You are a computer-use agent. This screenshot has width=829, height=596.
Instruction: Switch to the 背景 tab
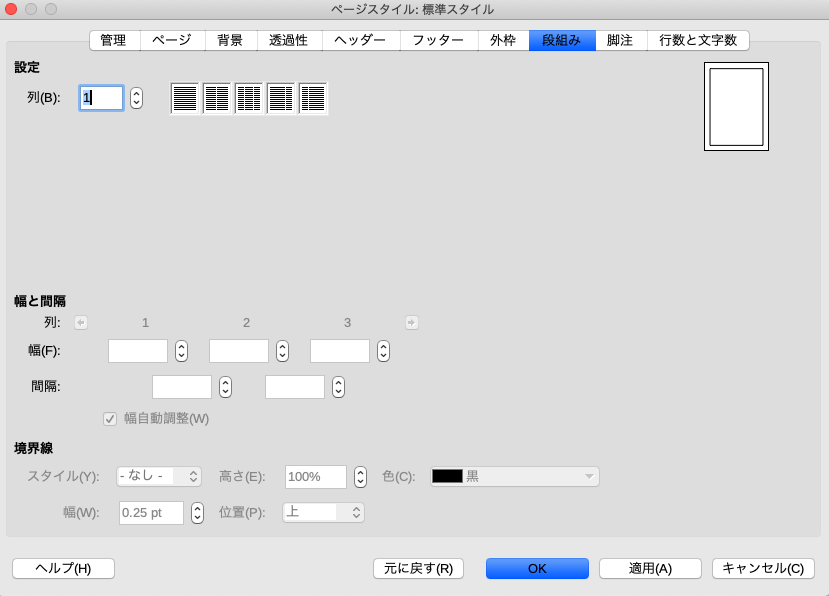pyautogui.click(x=231, y=40)
